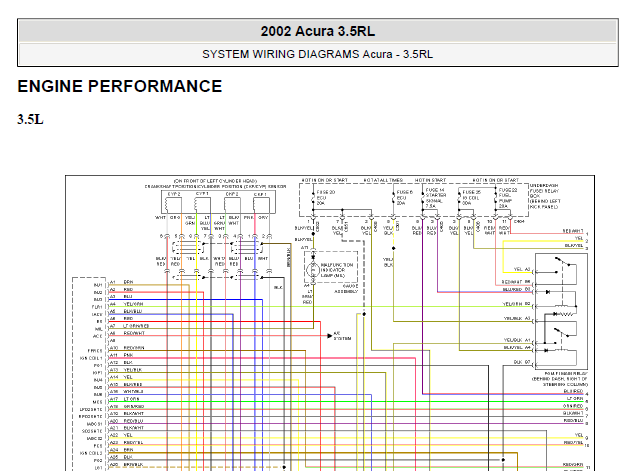This screenshot has height=471, width=628.
Task: Click 'MALFUNCTION INDICATOR LAMP (MIL)' label
Action: pos(336,270)
